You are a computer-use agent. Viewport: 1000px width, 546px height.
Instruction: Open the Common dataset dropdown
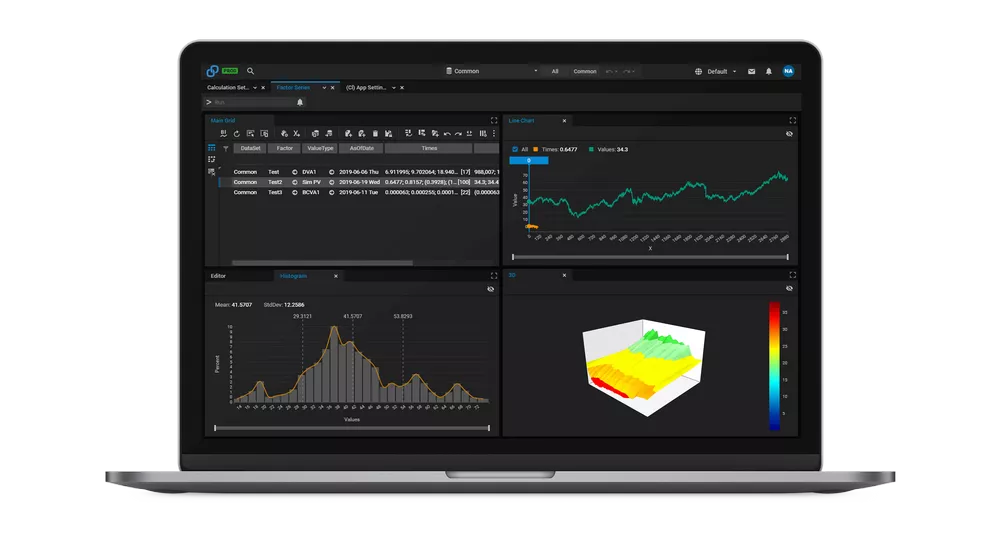point(491,71)
